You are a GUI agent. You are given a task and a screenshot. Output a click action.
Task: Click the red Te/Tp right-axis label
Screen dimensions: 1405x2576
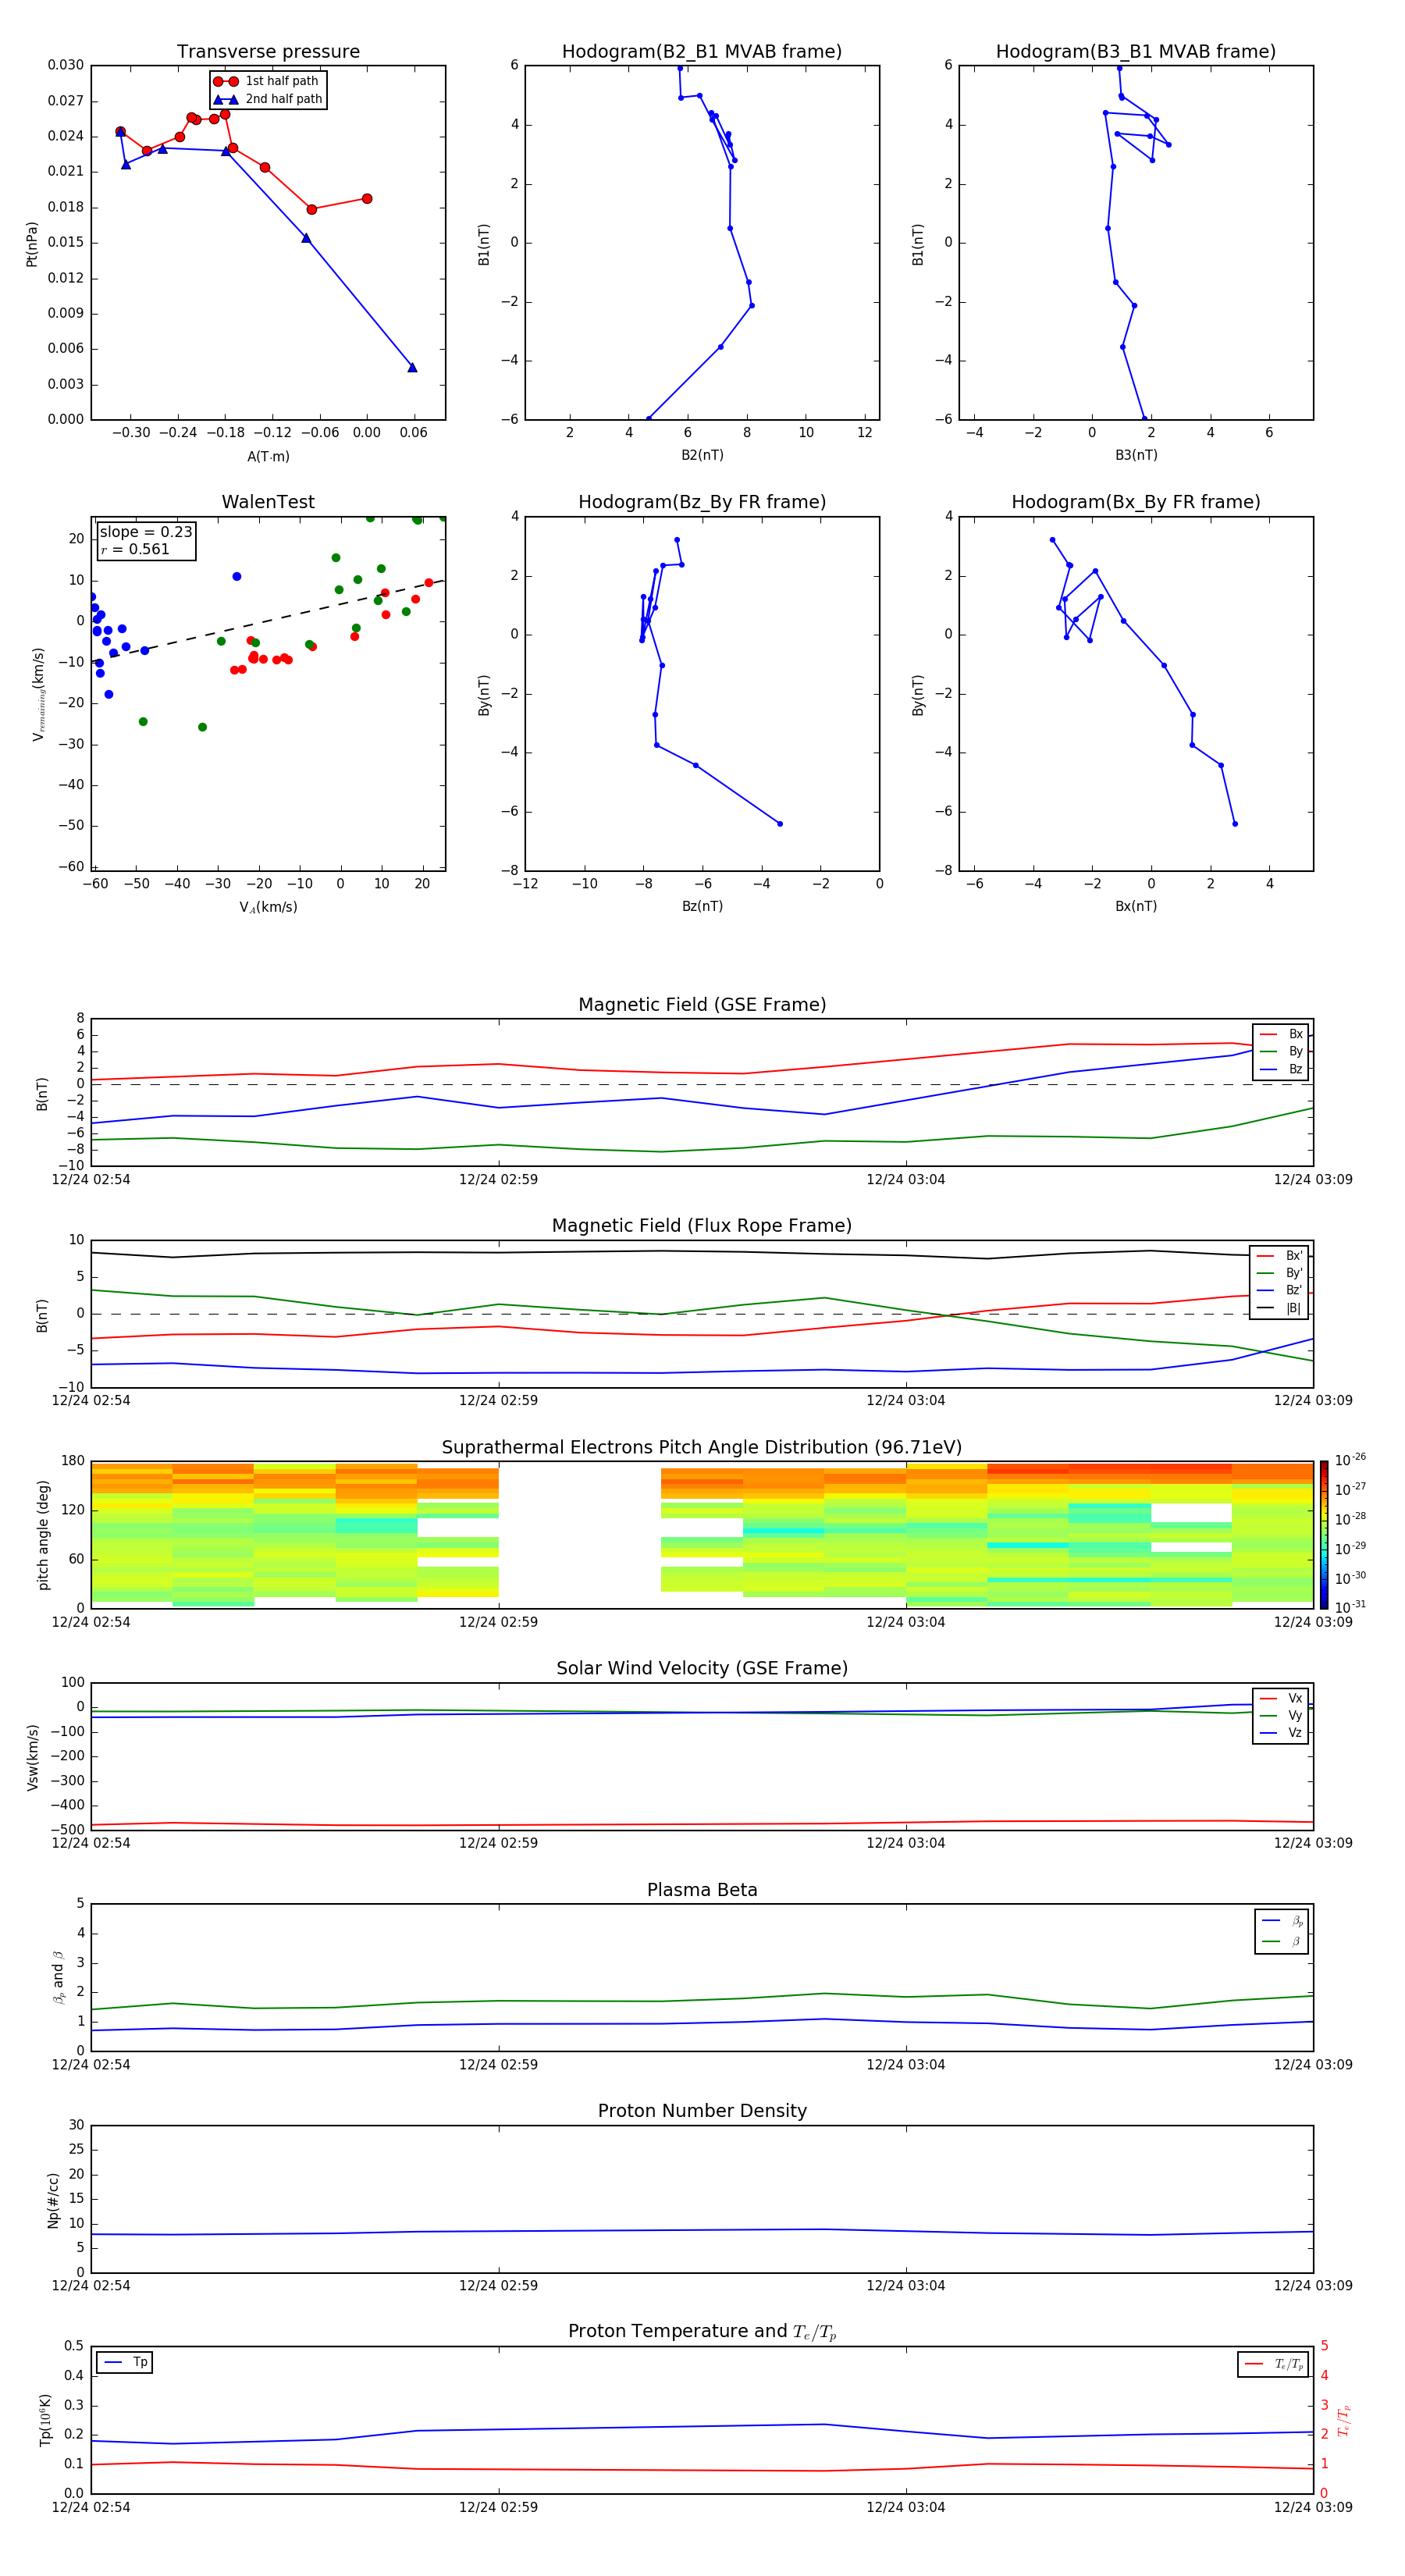click(x=1344, y=2420)
